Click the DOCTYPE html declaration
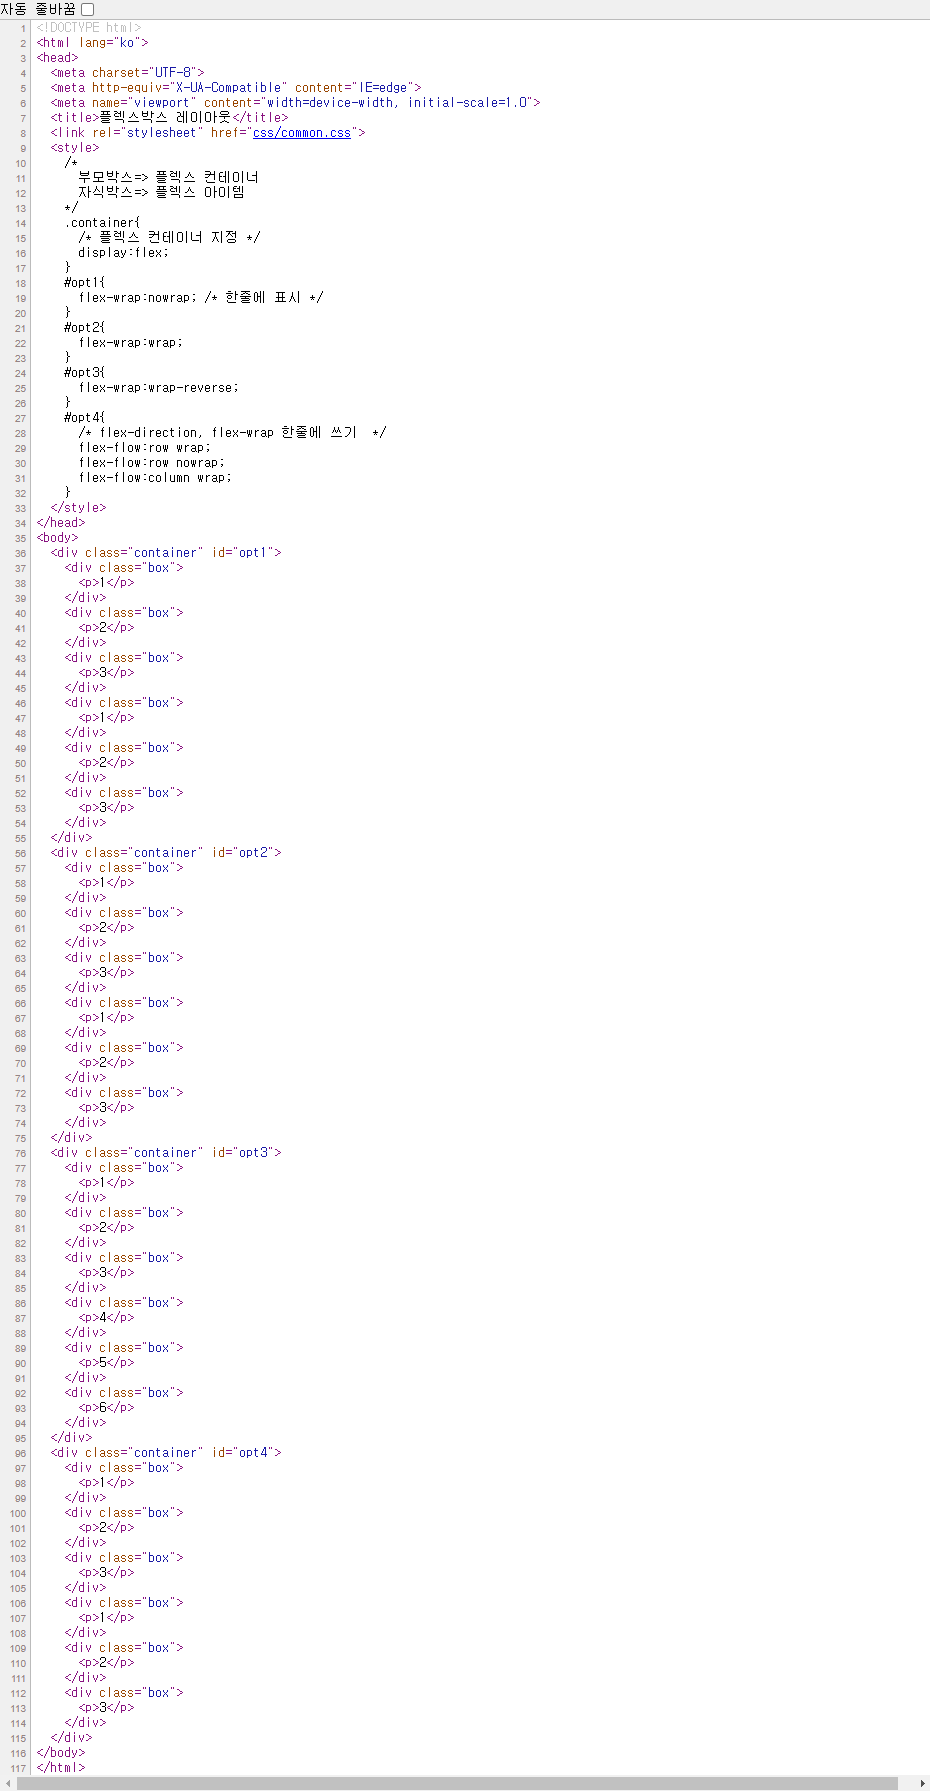The height and width of the screenshot is (1791, 930). tap(89, 28)
